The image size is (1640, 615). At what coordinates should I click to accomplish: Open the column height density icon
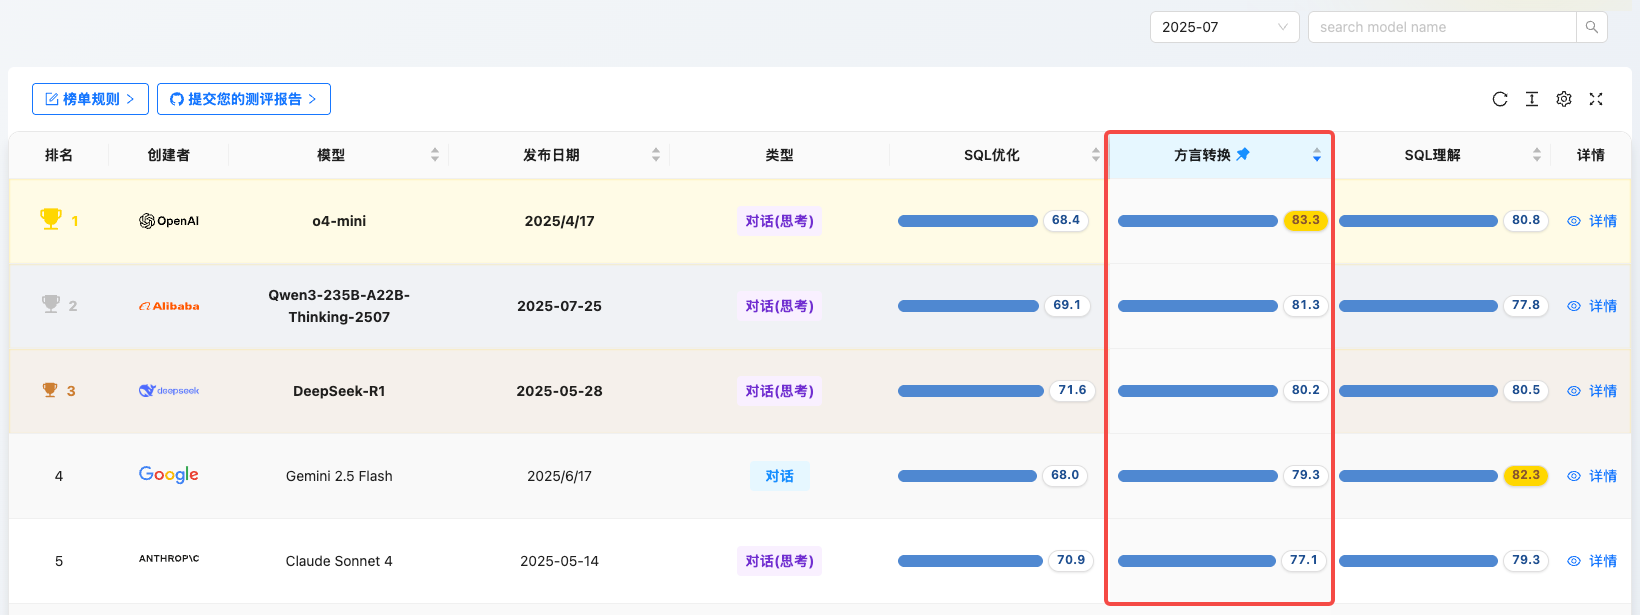pos(1532,99)
